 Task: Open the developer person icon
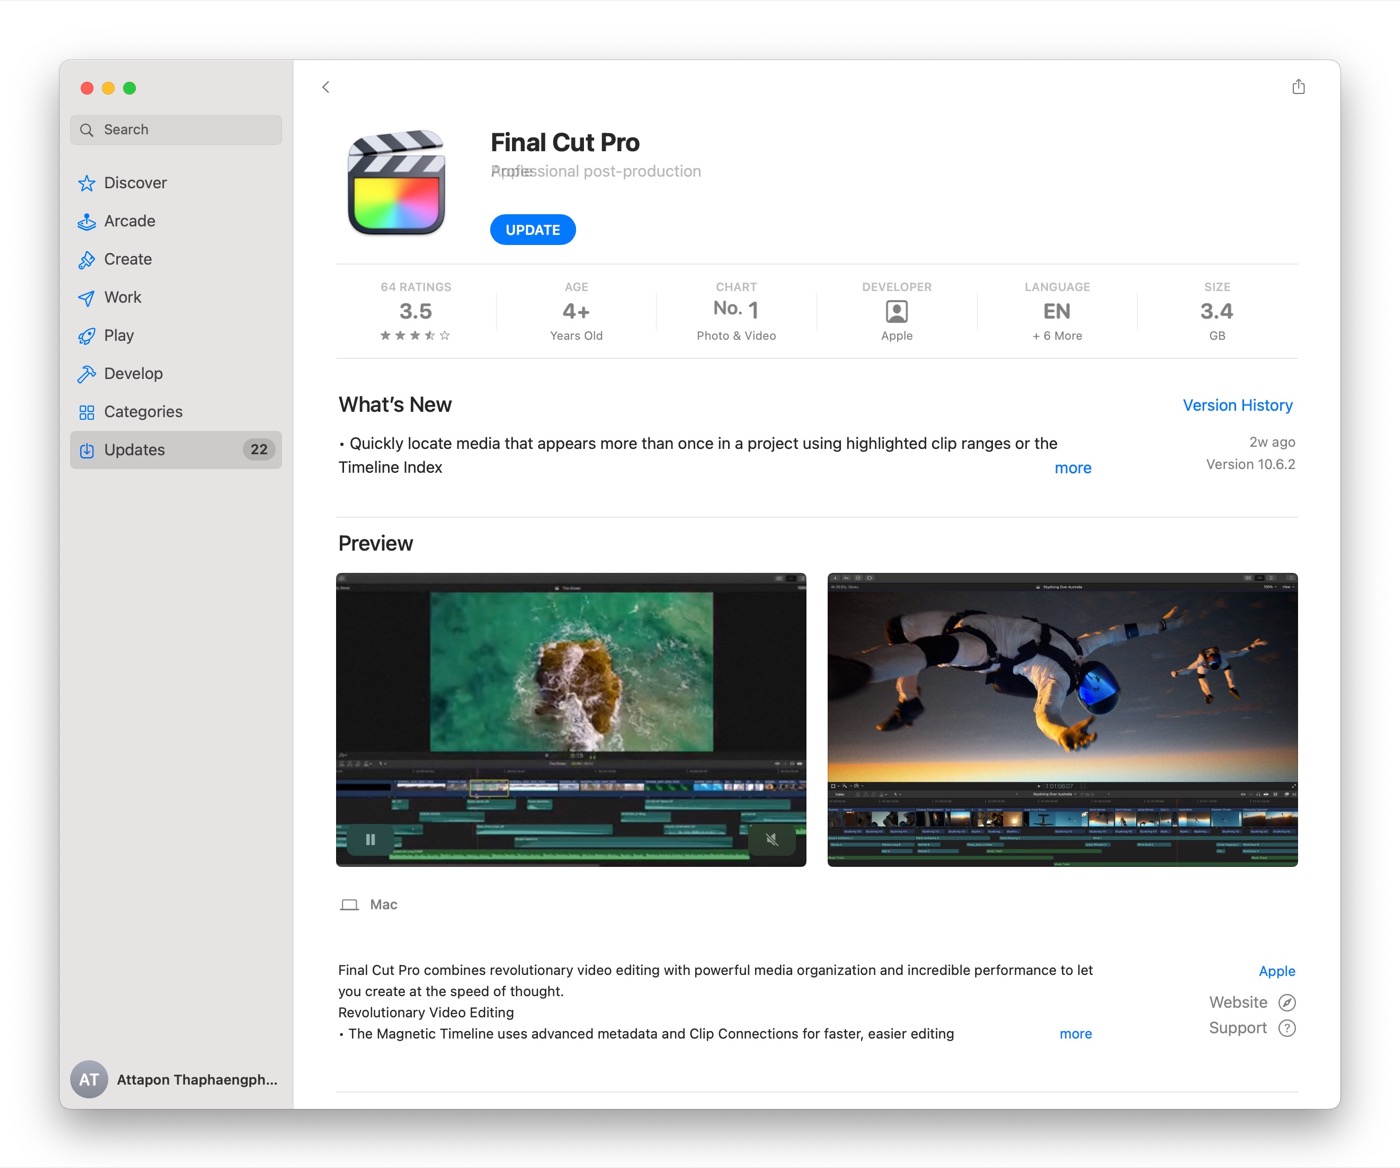click(897, 311)
